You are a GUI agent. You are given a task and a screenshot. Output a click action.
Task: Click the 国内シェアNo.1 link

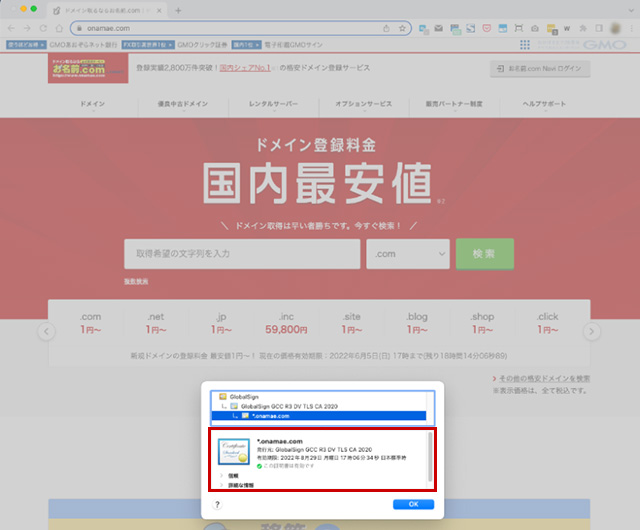tap(245, 68)
